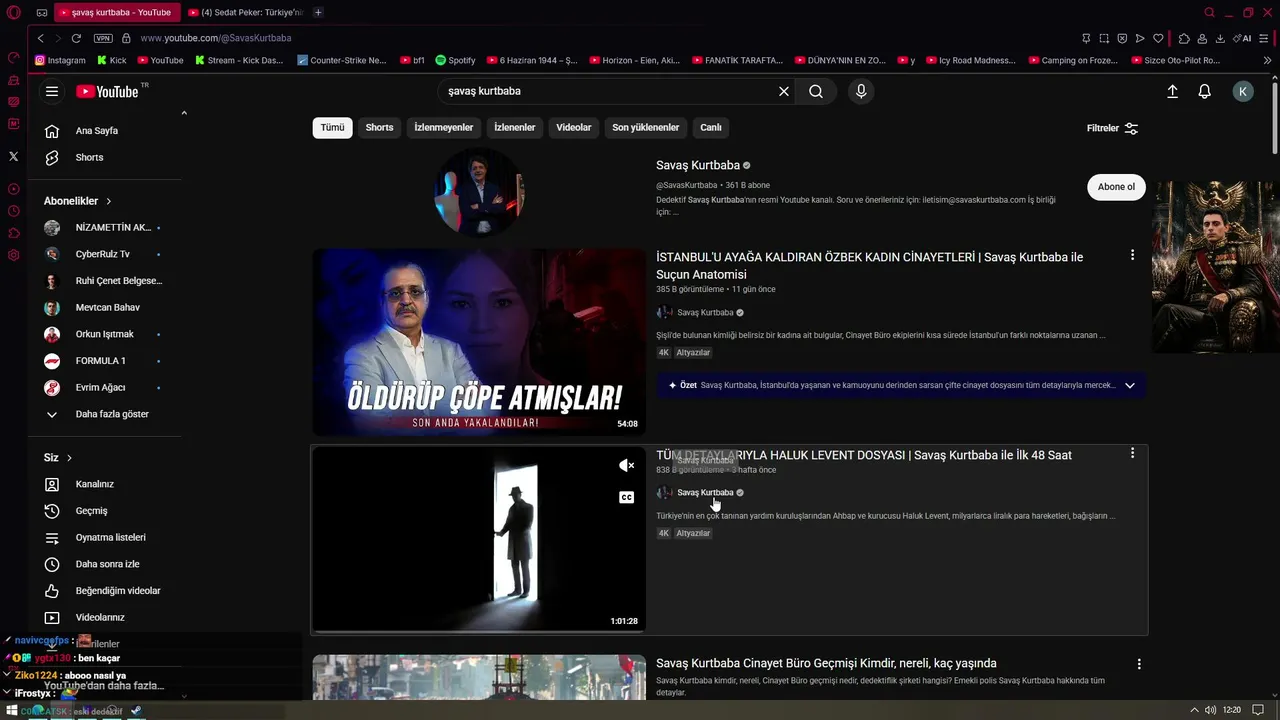
Task: Expand the Özet summary chevron
Action: click(1130, 385)
